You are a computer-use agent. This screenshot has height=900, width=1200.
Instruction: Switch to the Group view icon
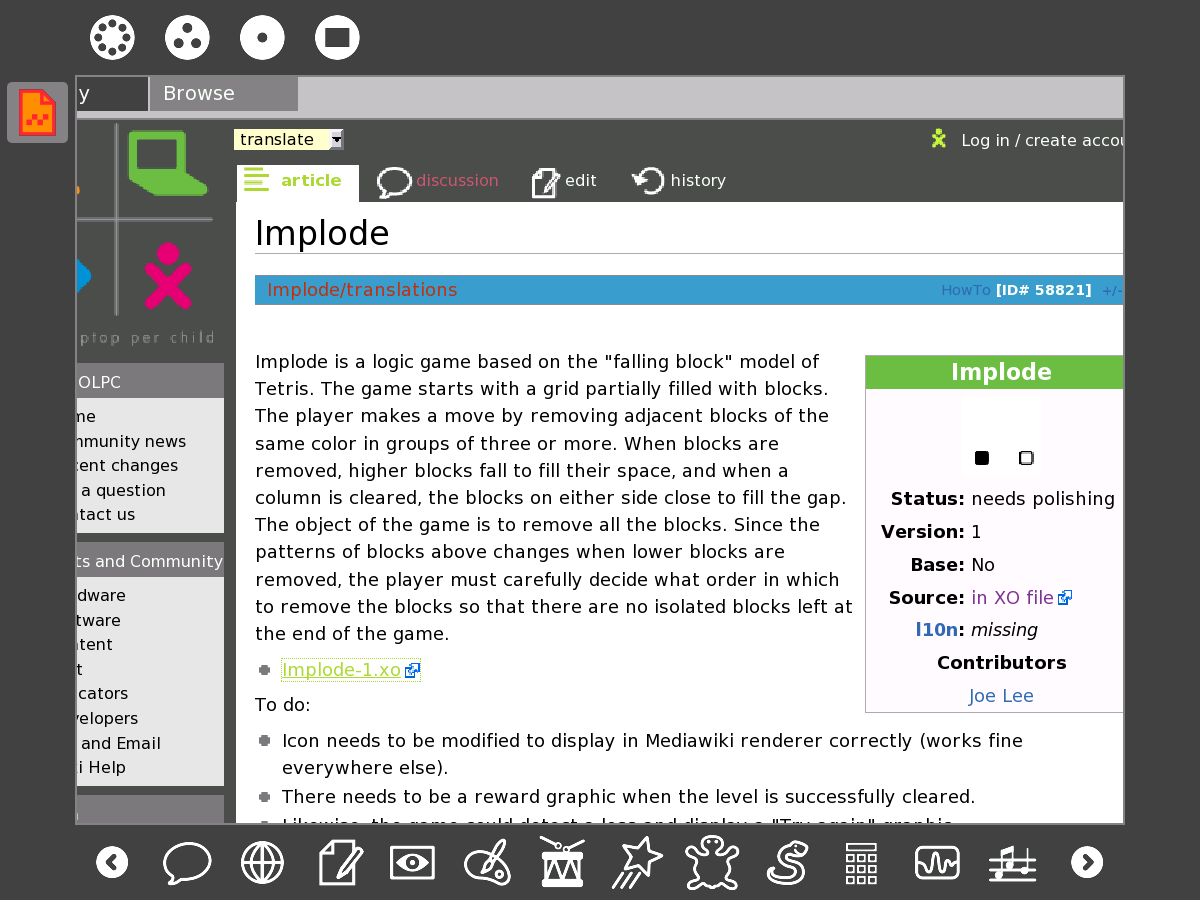(187, 38)
